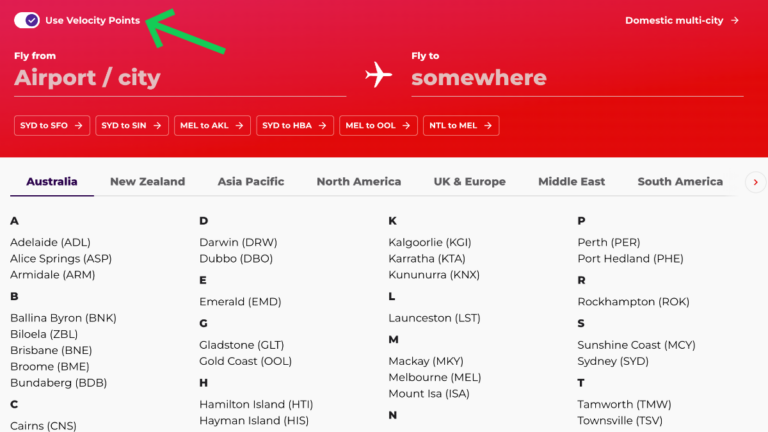Select Perth (PER) airport
This screenshot has height=432, width=768.
tap(608, 243)
